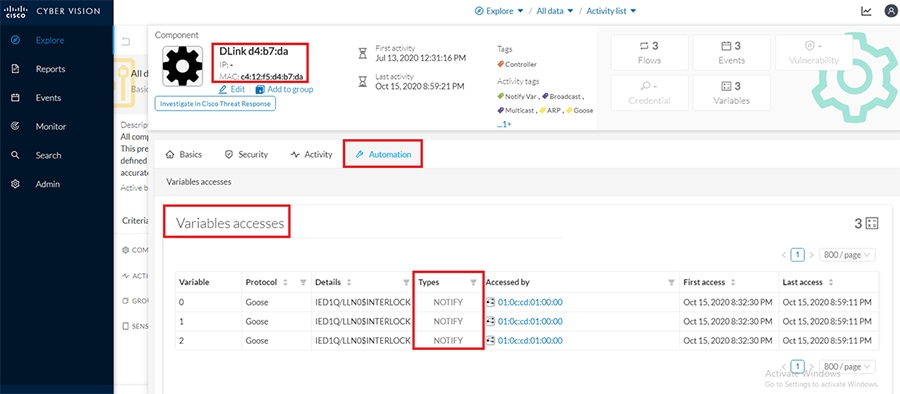Screen dimensions: 900x394
Task: Go to previous page in top pagination
Action: 784,254
